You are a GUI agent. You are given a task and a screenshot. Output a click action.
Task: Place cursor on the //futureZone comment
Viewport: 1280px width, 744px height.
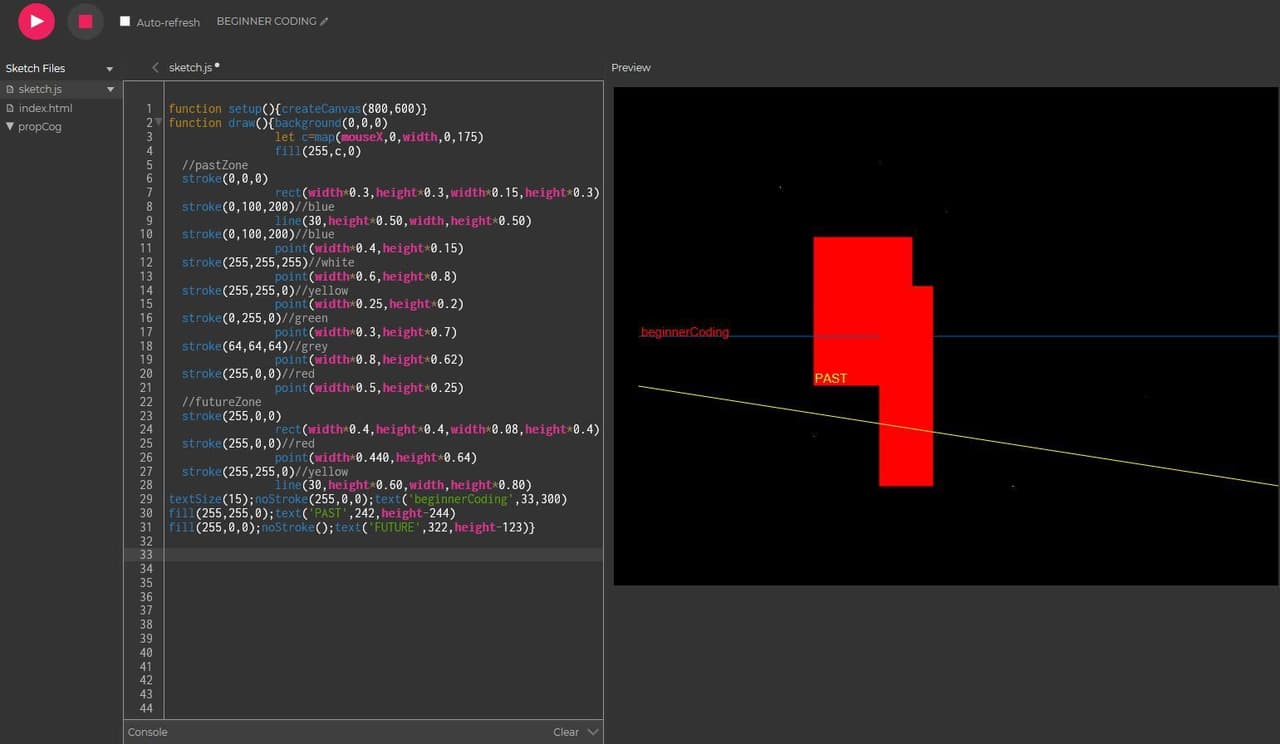click(221, 402)
